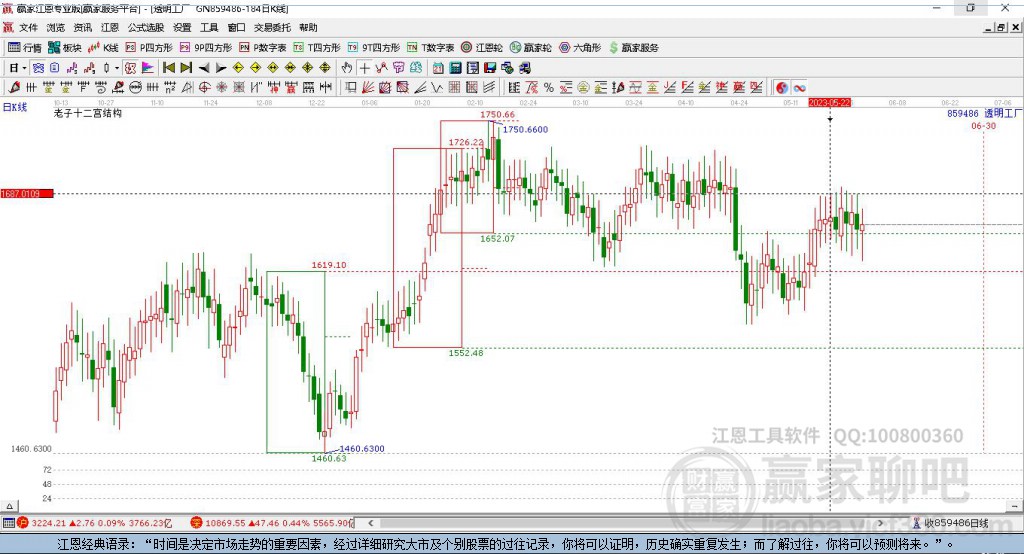1024x554 pixels.
Task: Open the 9T四方形 tool
Action: point(374,48)
